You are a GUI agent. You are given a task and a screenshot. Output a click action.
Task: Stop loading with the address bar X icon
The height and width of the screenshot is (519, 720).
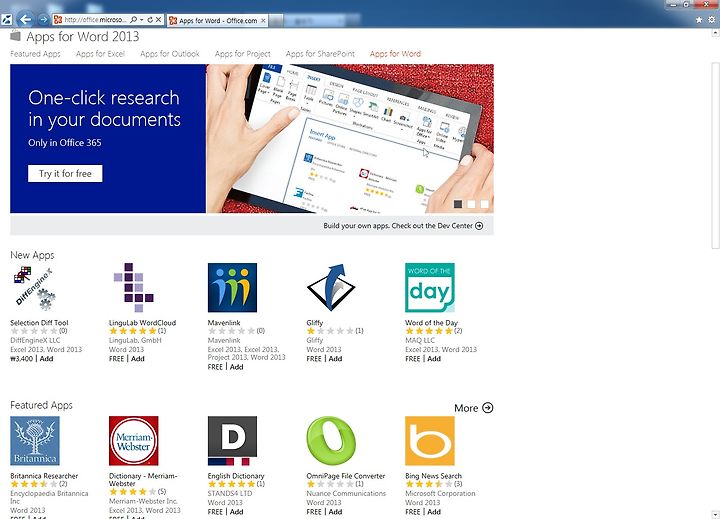pyautogui.click(x=158, y=20)
